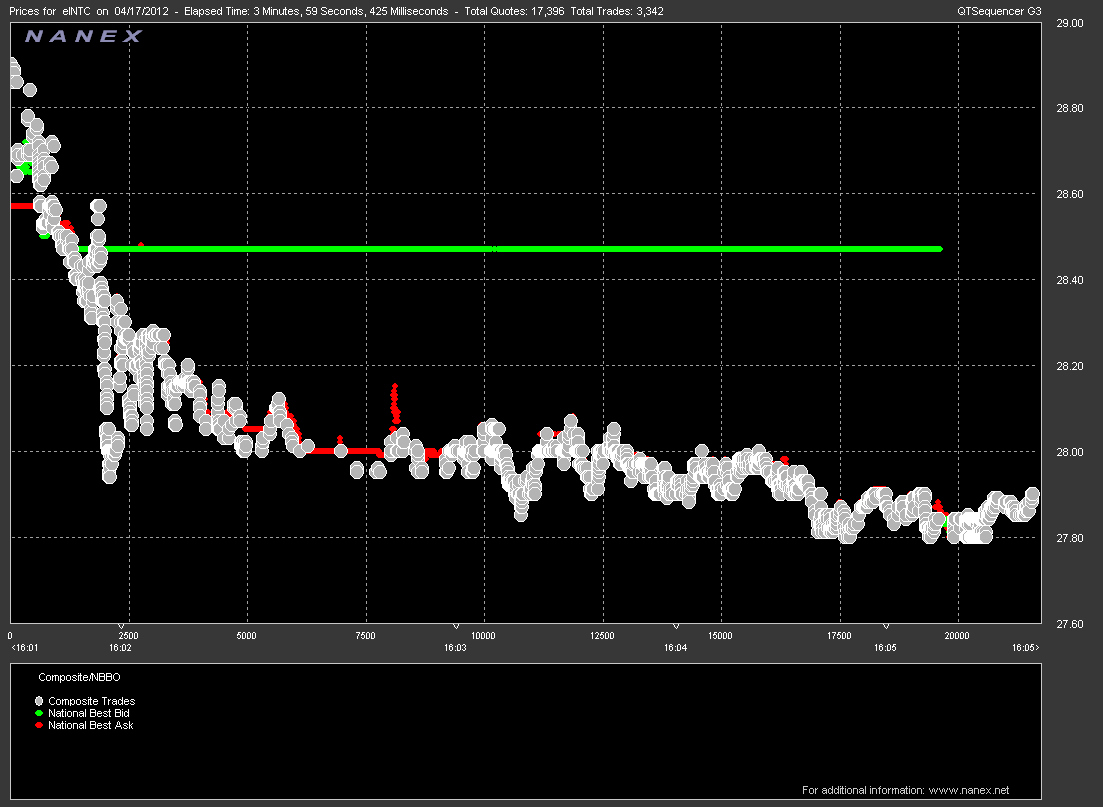Click the 15000 tick label on x-axis
The image size is (1103, 807).
click(x=720, y=635)
